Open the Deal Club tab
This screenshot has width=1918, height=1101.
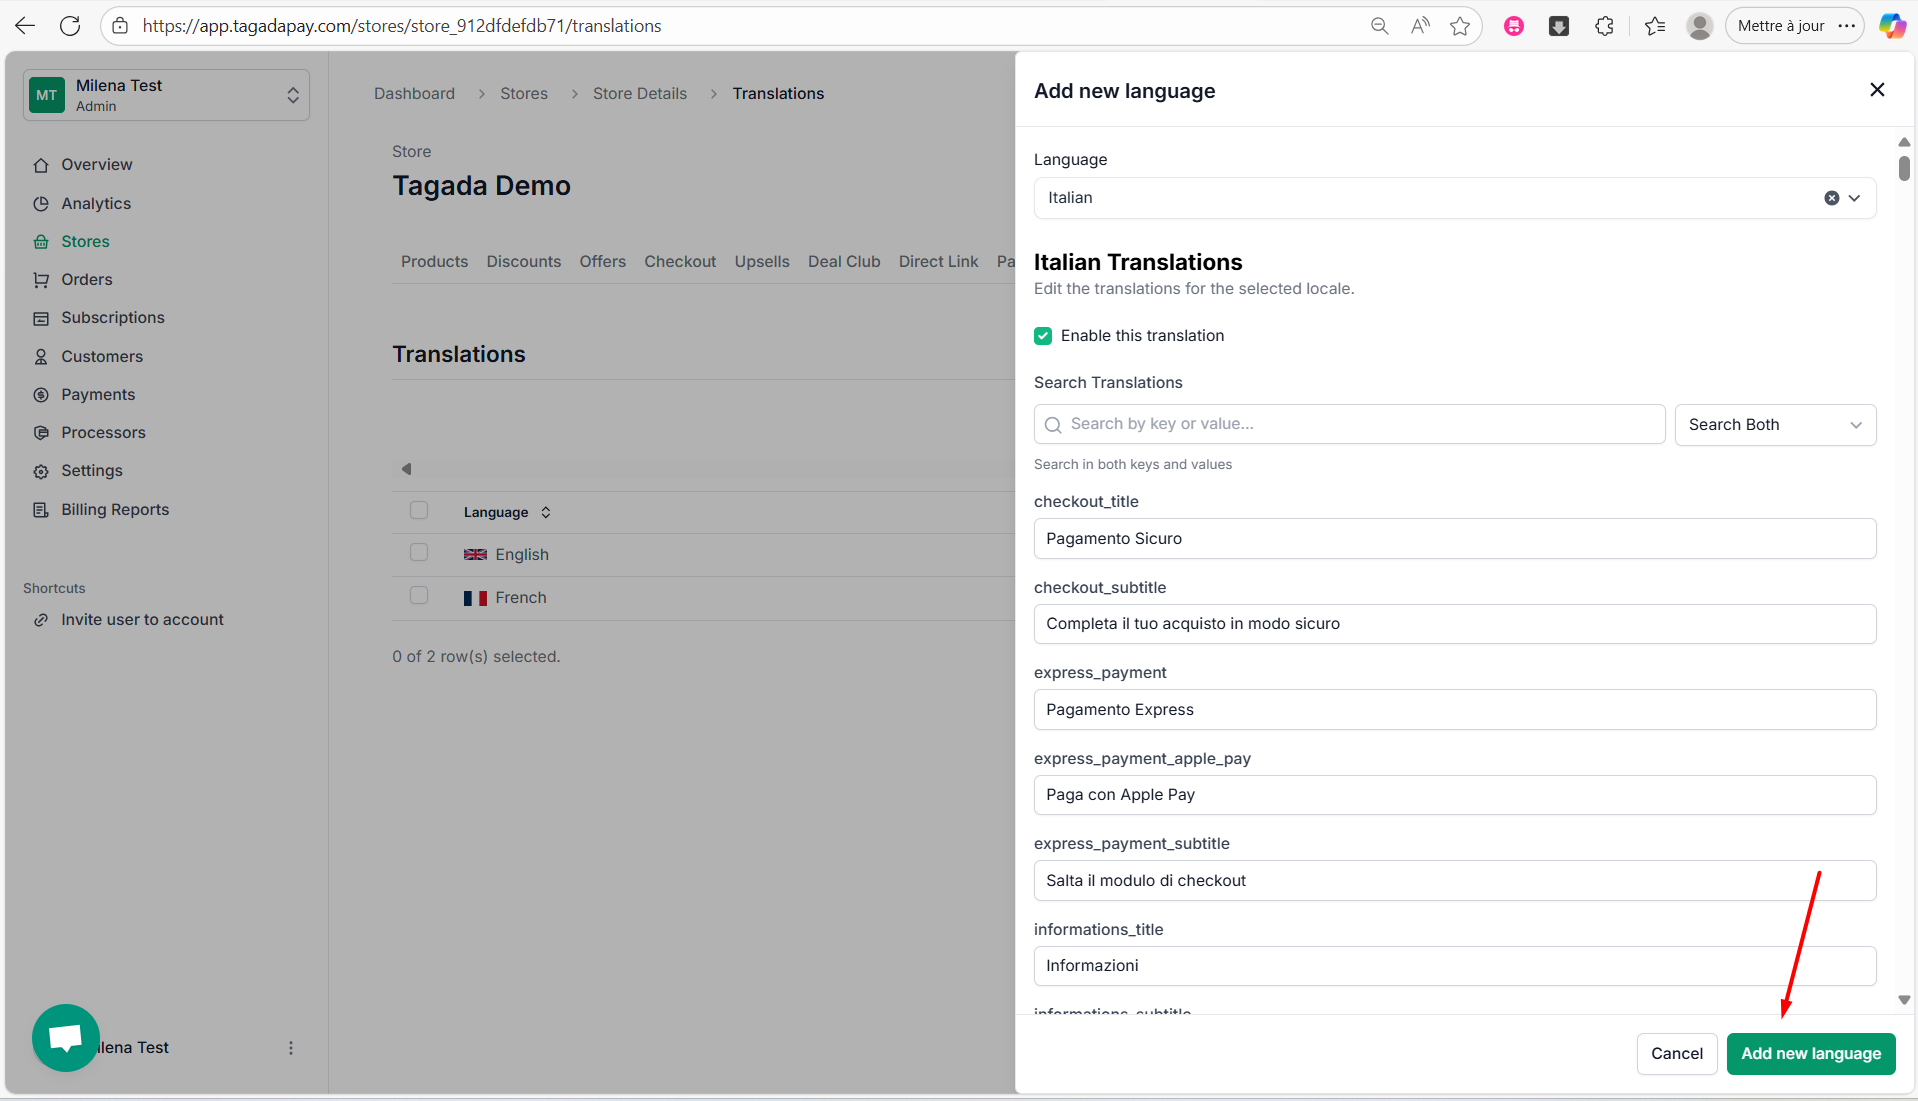click(844, 262)
